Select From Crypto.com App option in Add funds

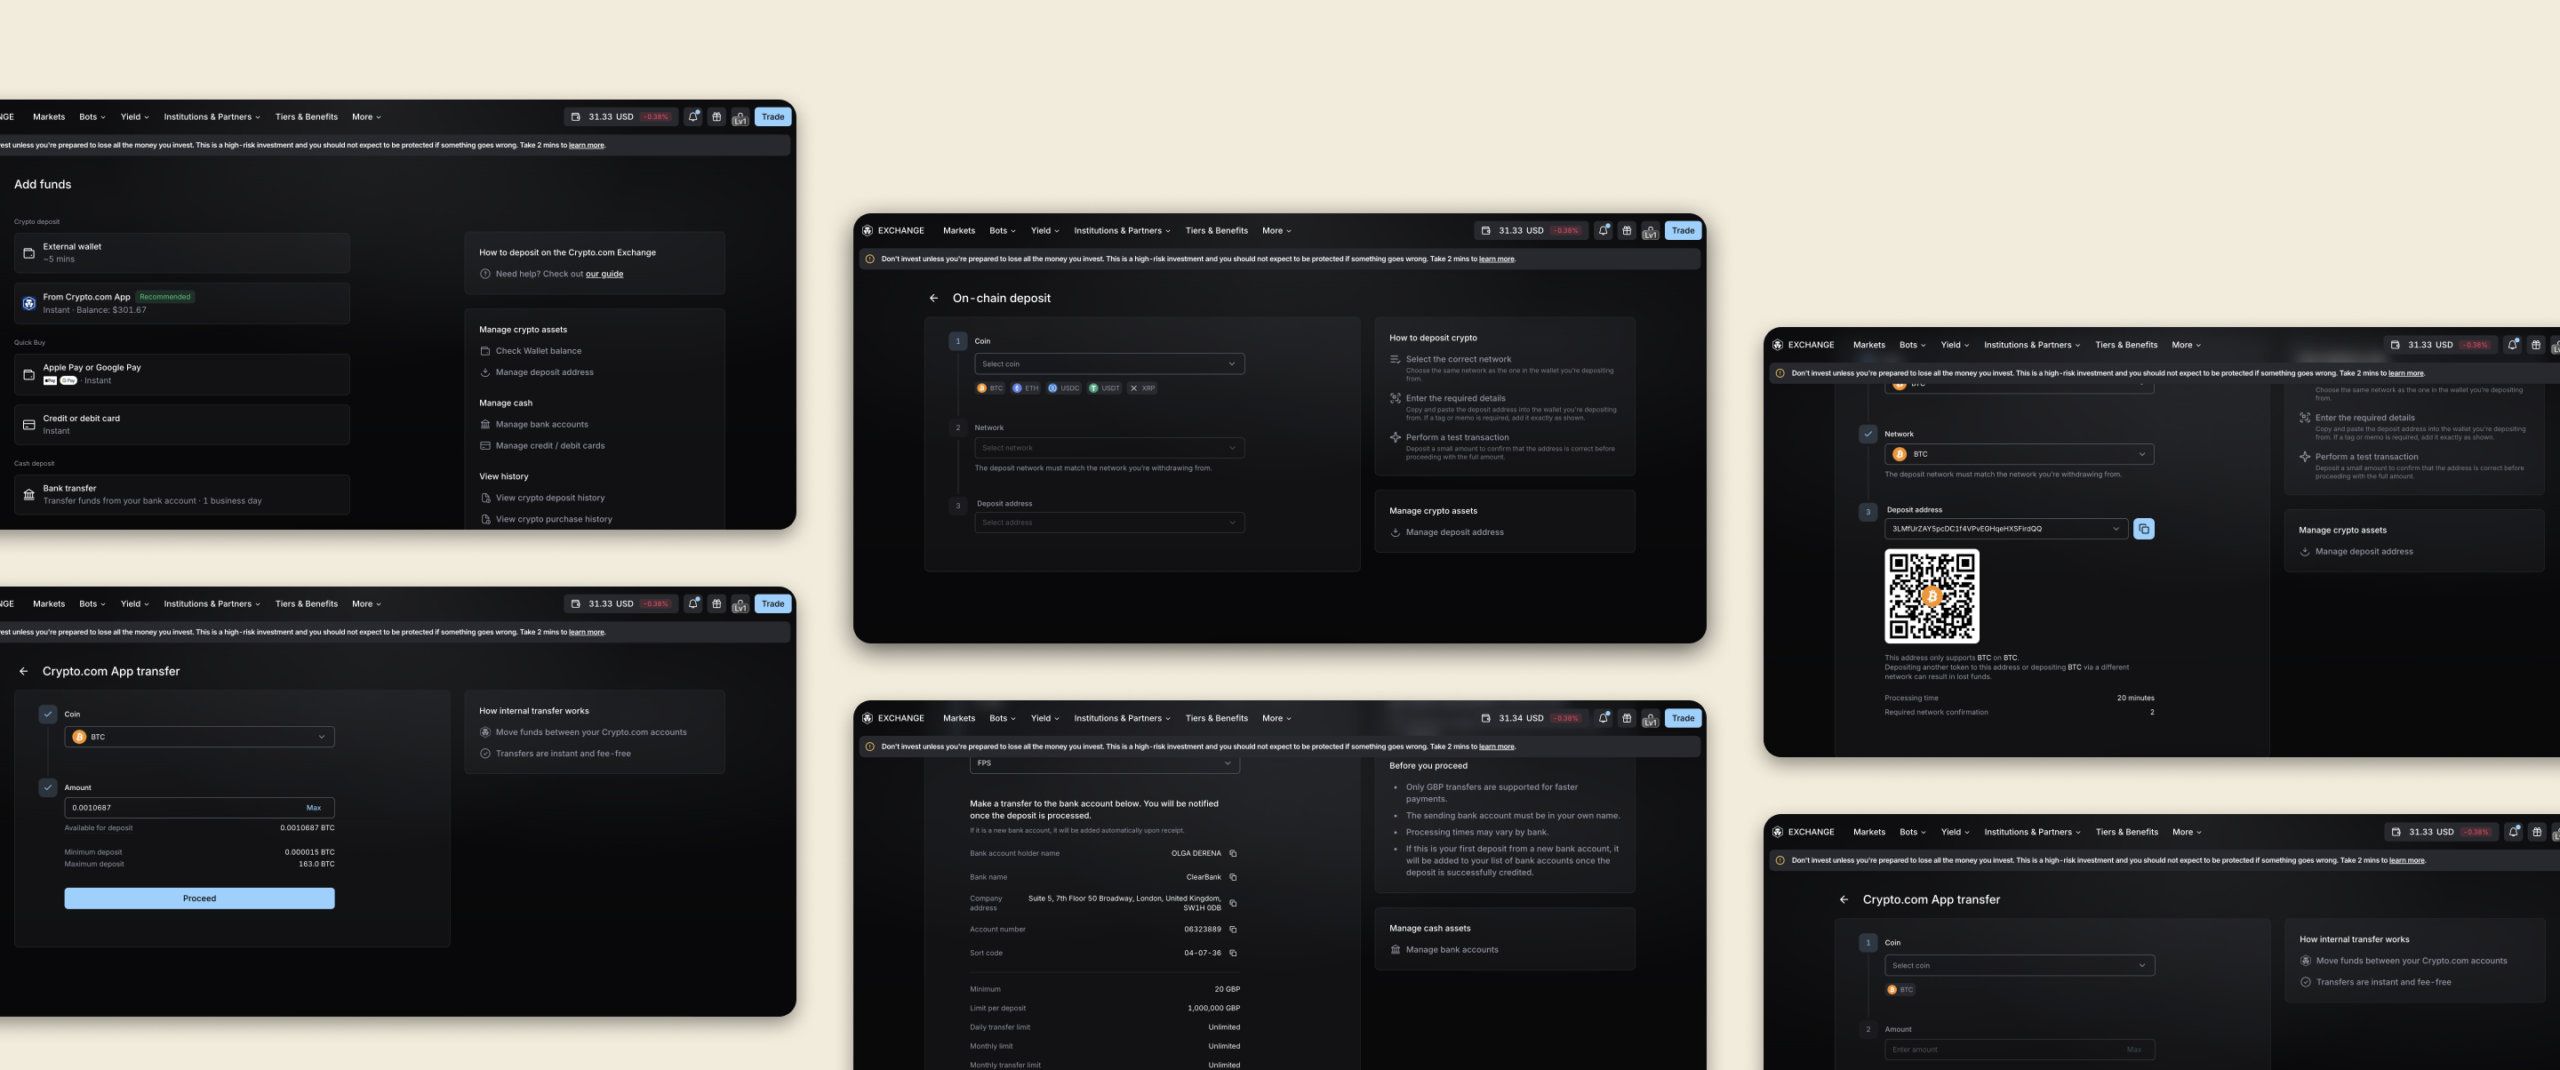[x=182, y=303]
